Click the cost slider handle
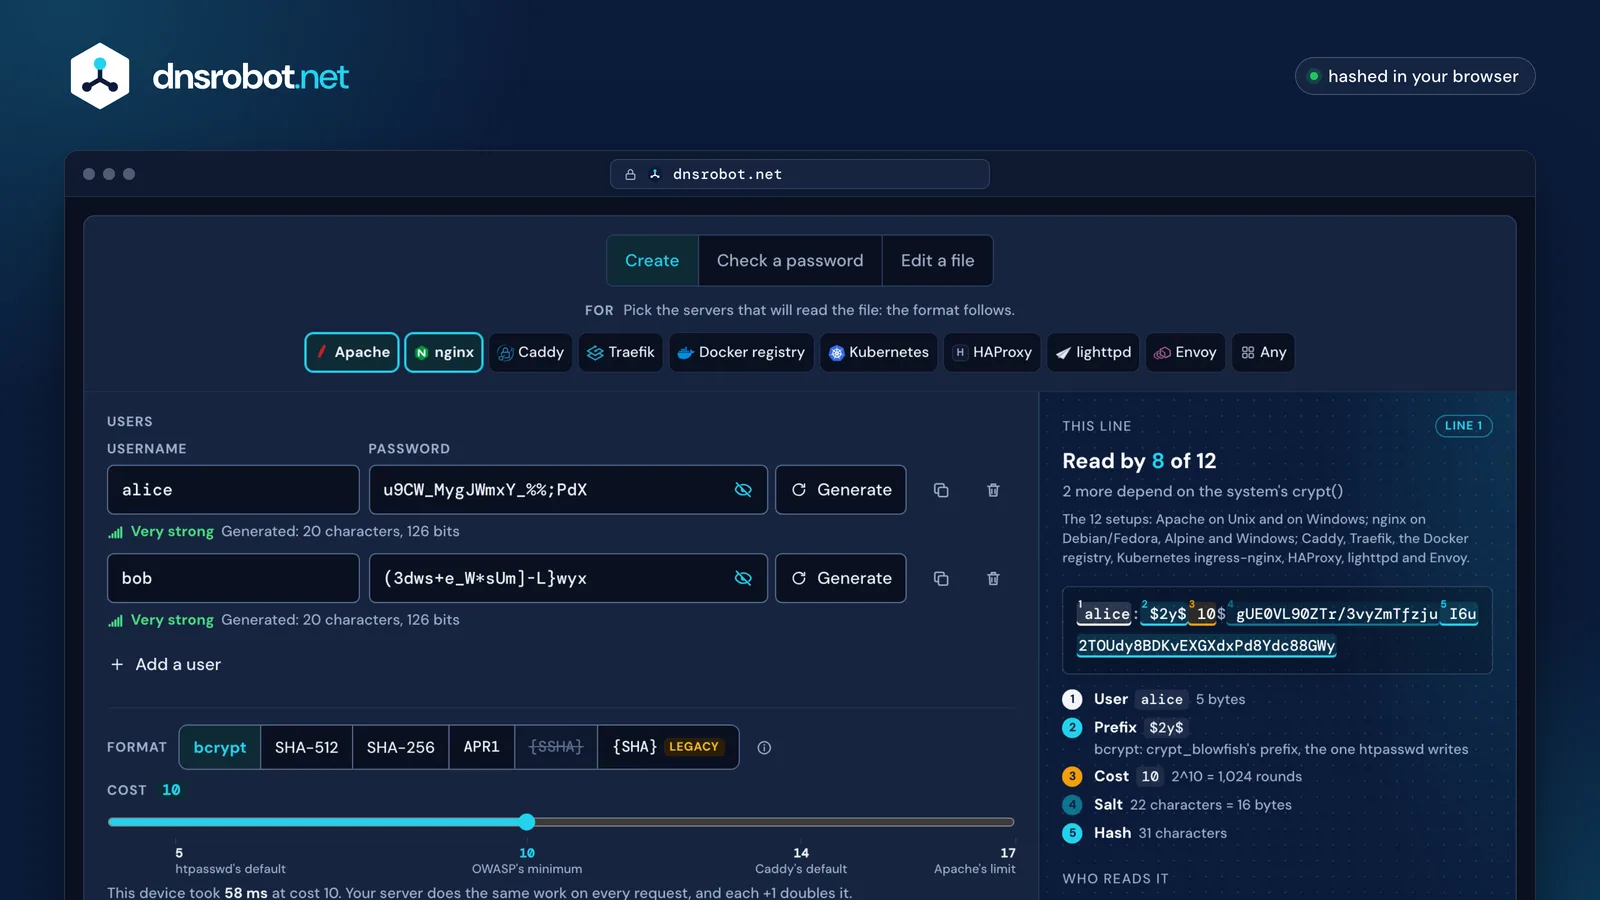The height and width of the screenshot is (900, 1600). pos(527,822)
